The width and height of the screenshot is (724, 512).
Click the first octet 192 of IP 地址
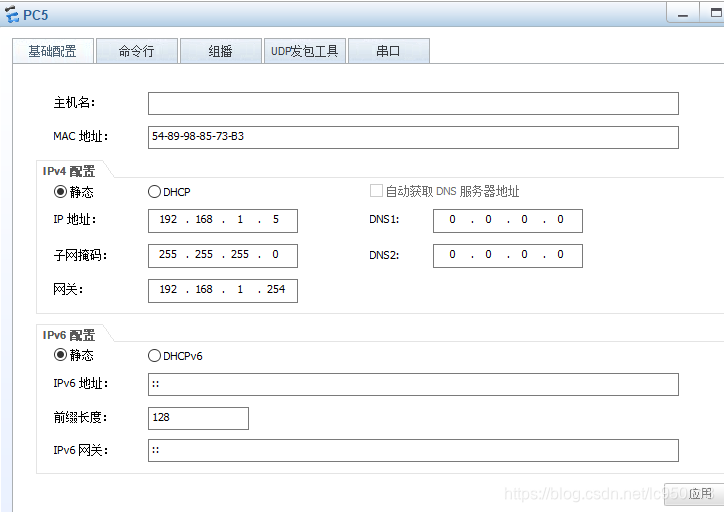coord(168,219)
